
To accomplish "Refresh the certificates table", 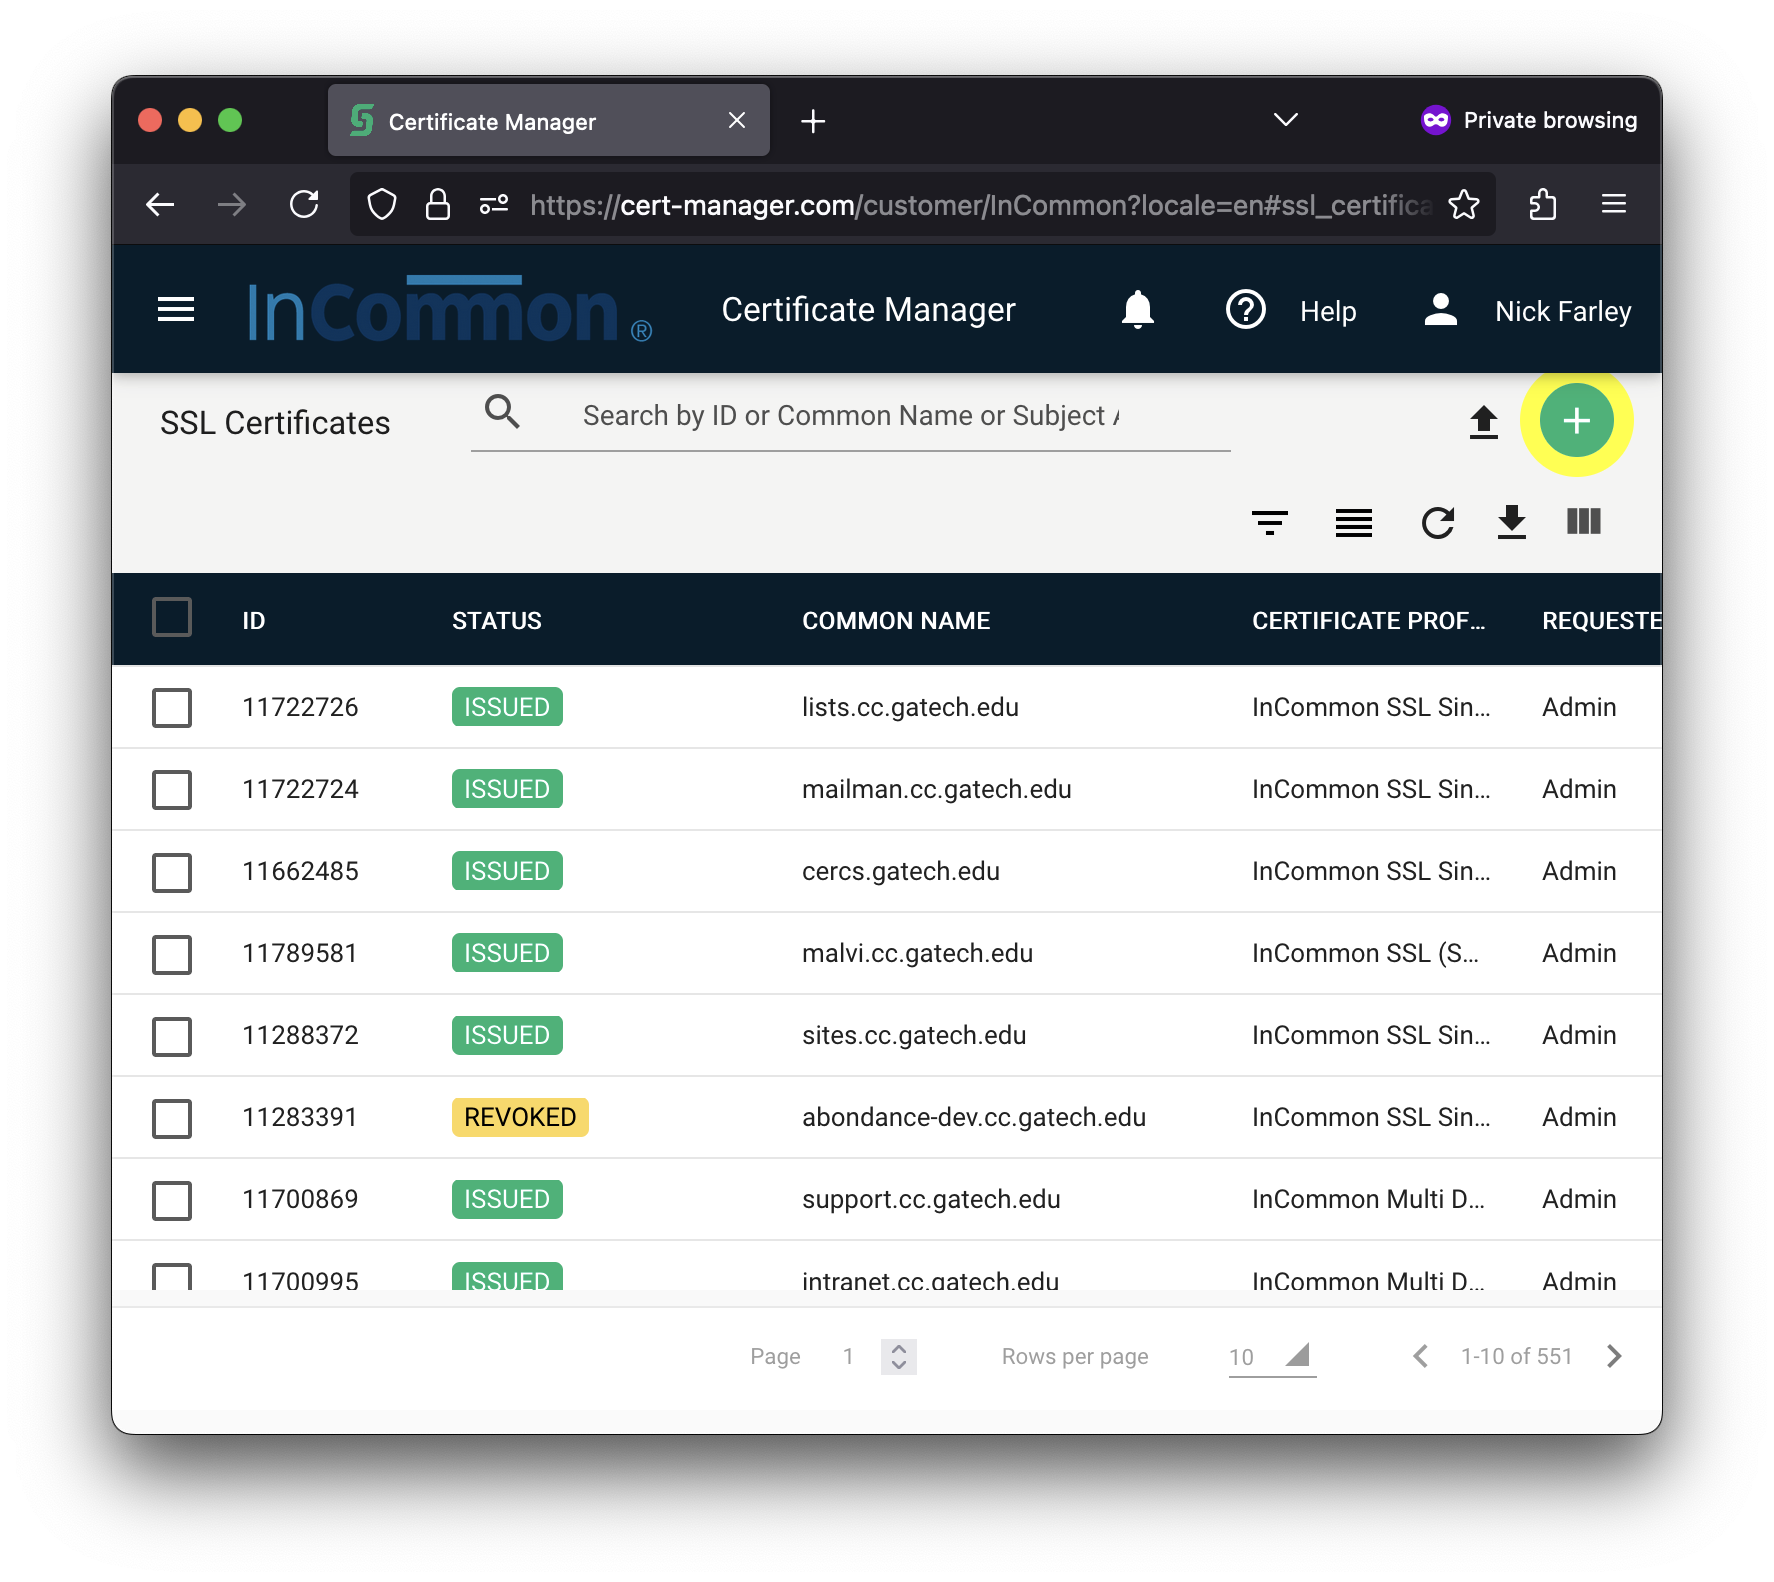I will [1438, 522].
